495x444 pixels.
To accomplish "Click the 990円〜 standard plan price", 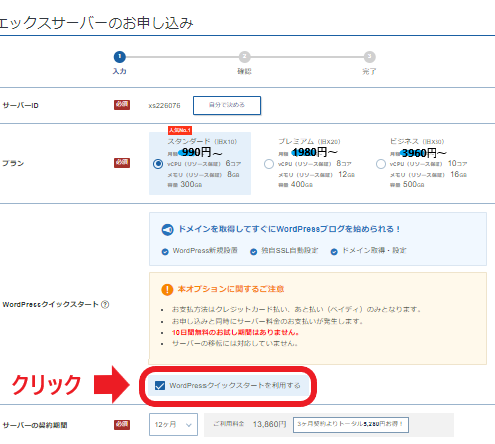I will coord(202,153).
